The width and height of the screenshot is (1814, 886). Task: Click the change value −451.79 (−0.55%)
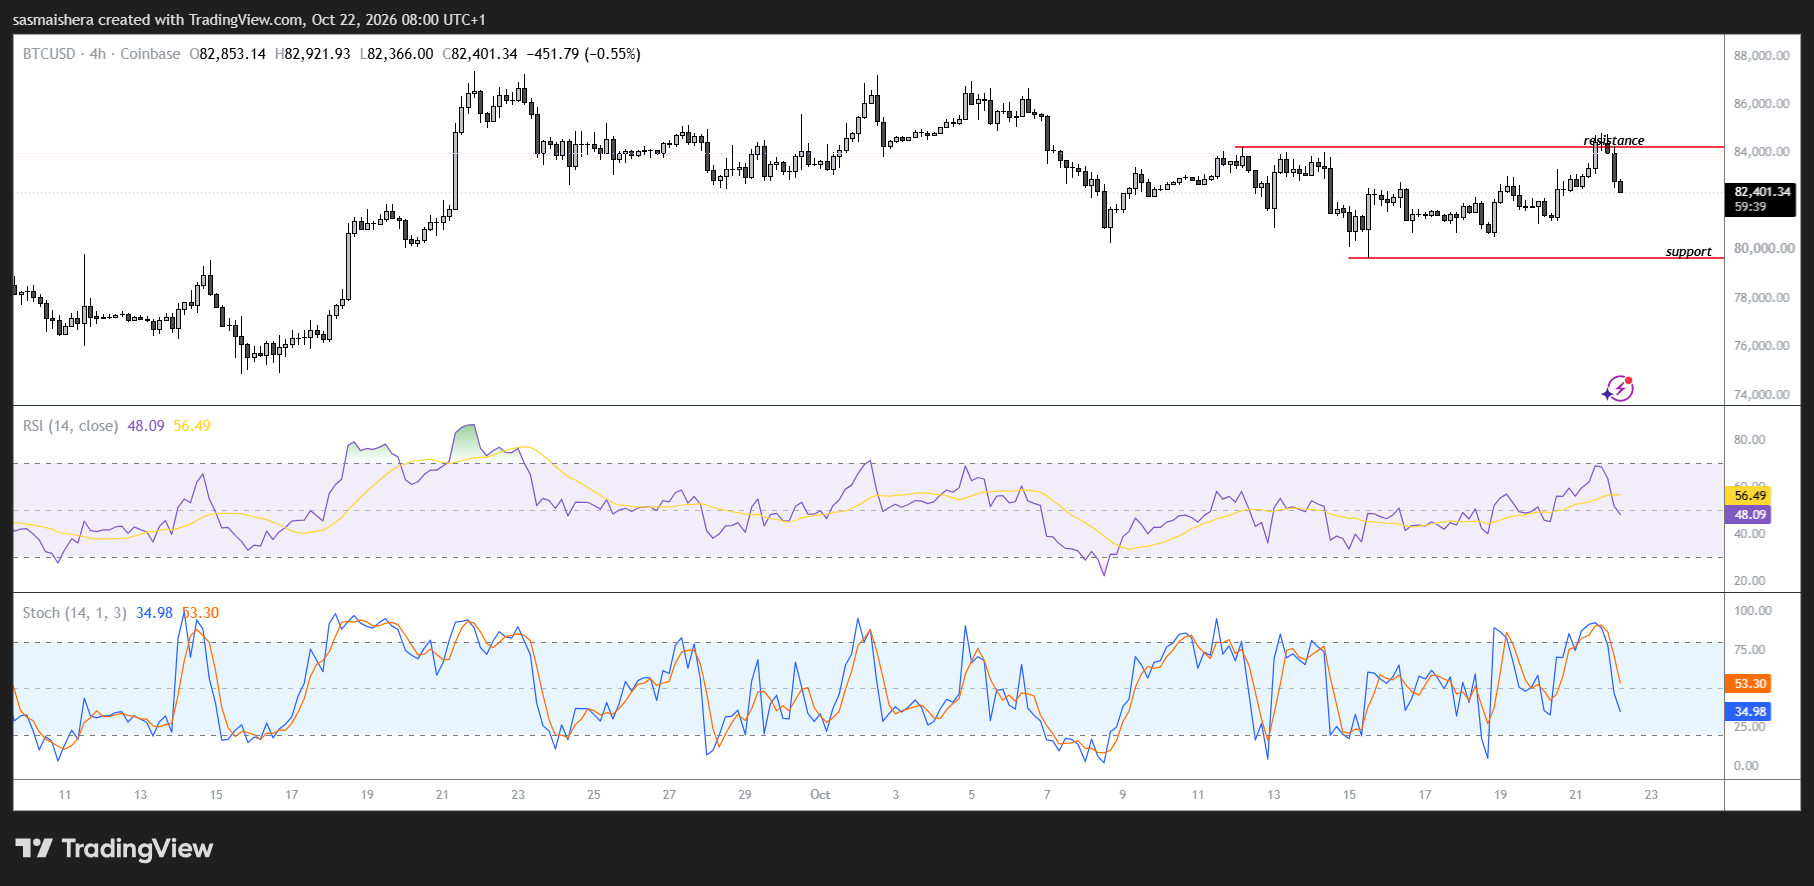pos(584,54)
